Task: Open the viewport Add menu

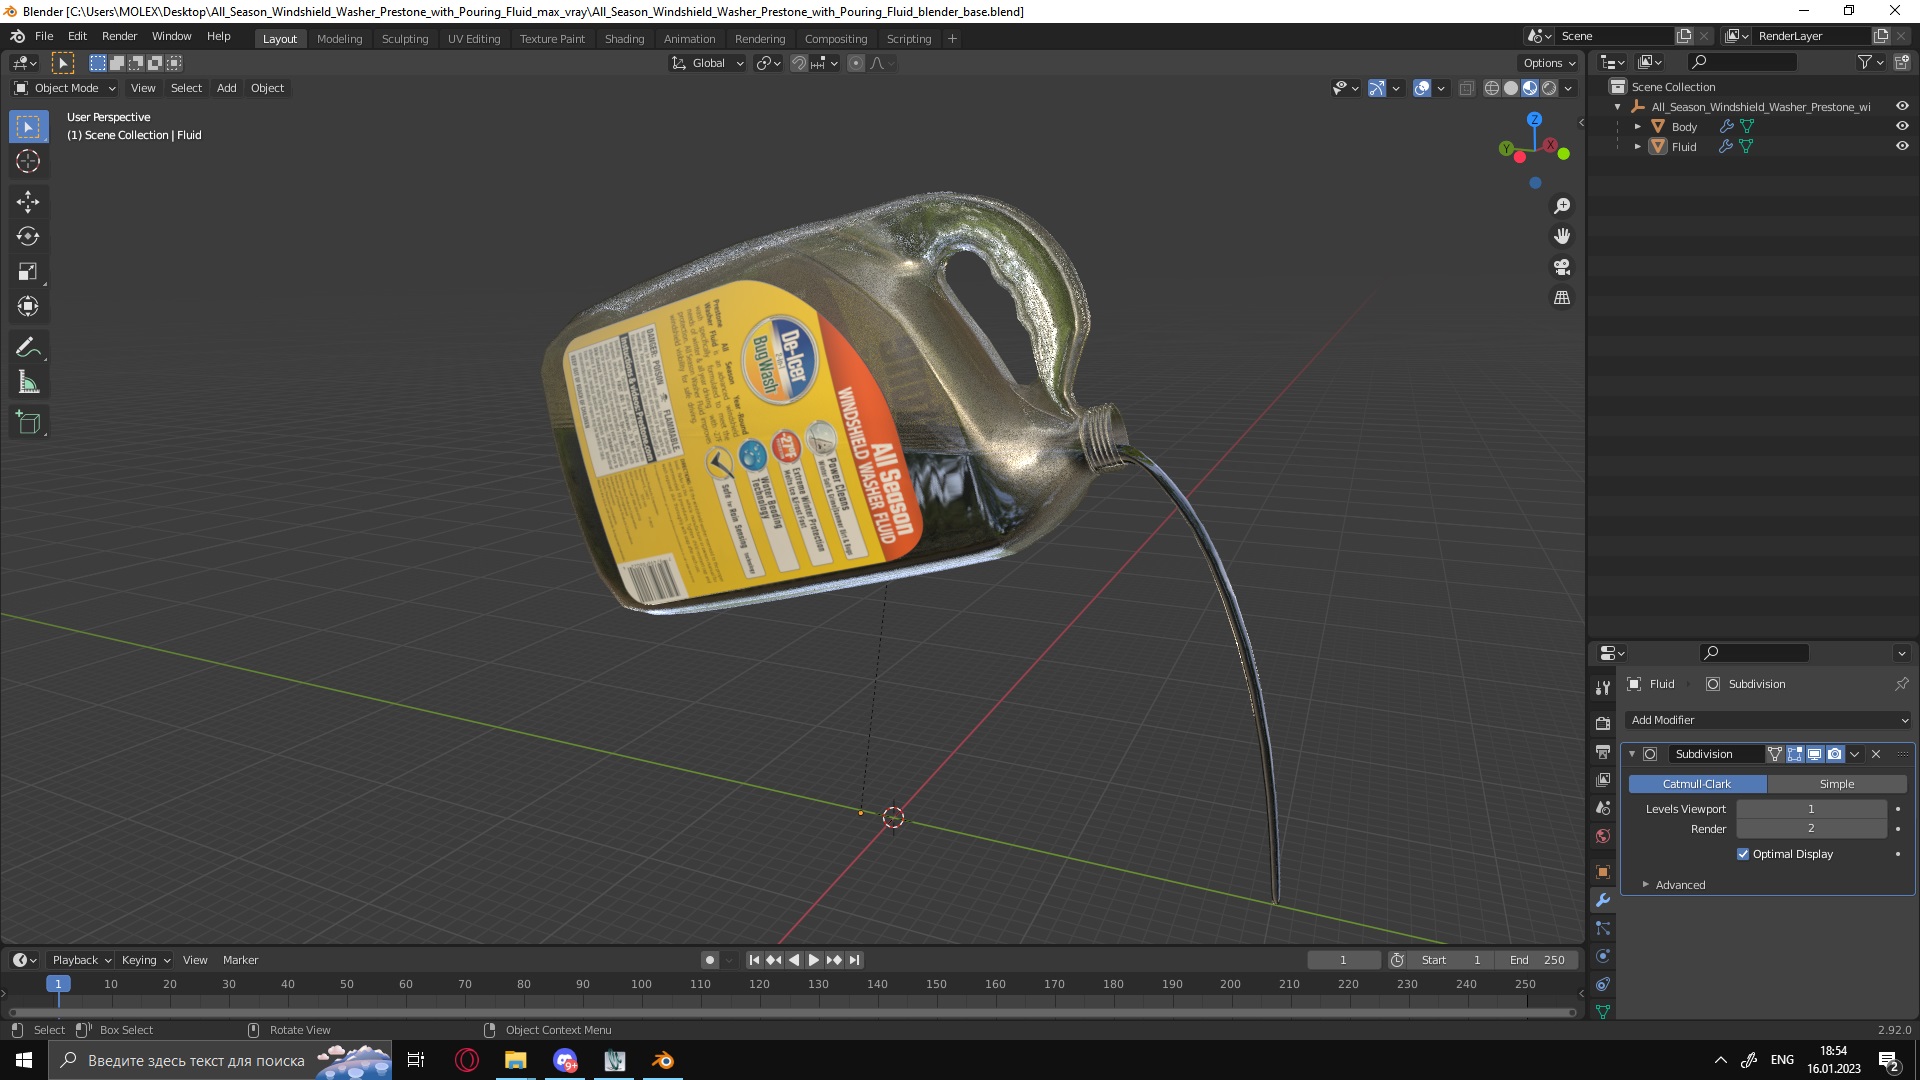Action: [x=227, y=88]
